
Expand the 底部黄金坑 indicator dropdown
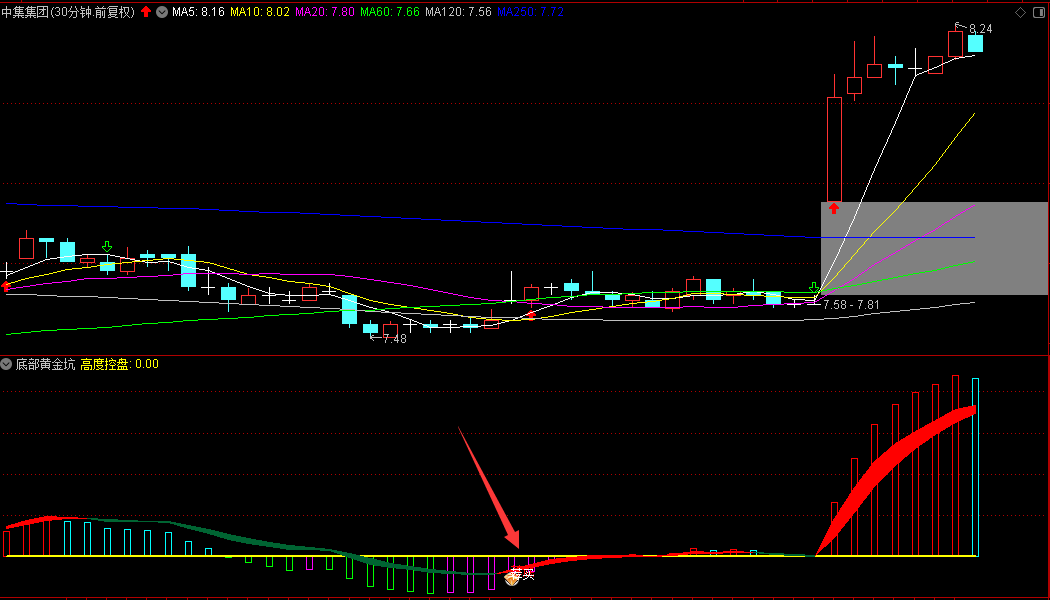click(x=6, y=364)
